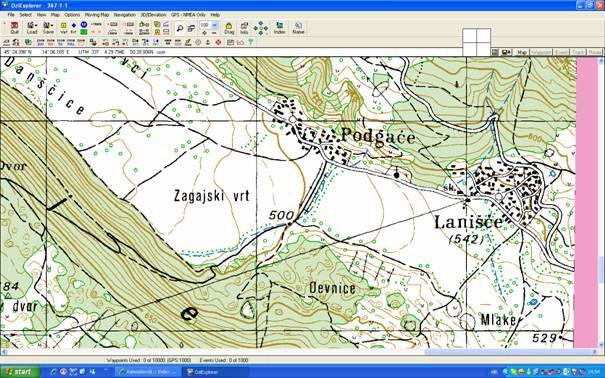
Task: Click the blue circular route waypoint icon
Action: coord(84,25)
